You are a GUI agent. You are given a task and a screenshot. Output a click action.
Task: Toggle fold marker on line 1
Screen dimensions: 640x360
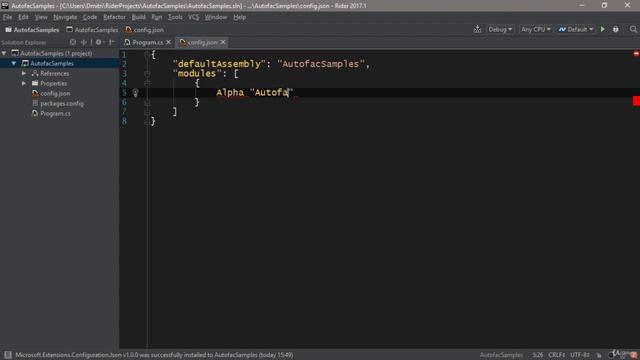click(x=147, y=54)
